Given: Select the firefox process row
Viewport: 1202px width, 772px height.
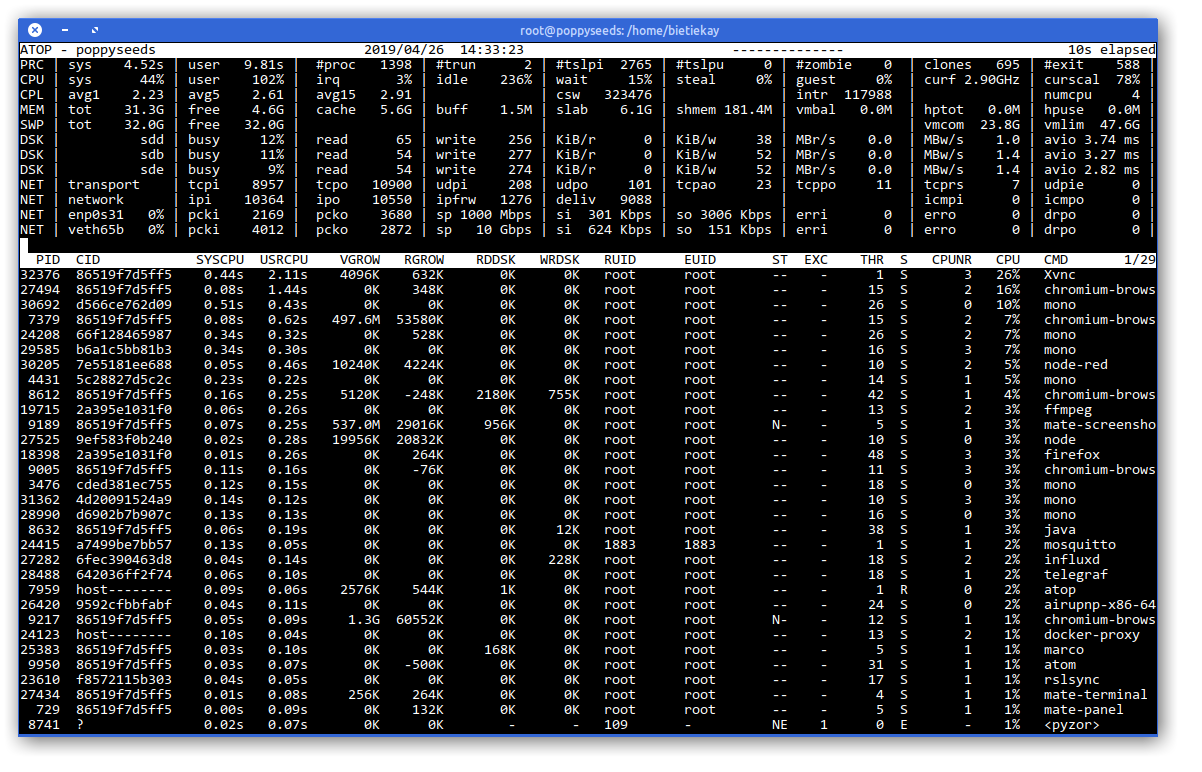Looking at the screenshot, I should (x=588, y=455).
